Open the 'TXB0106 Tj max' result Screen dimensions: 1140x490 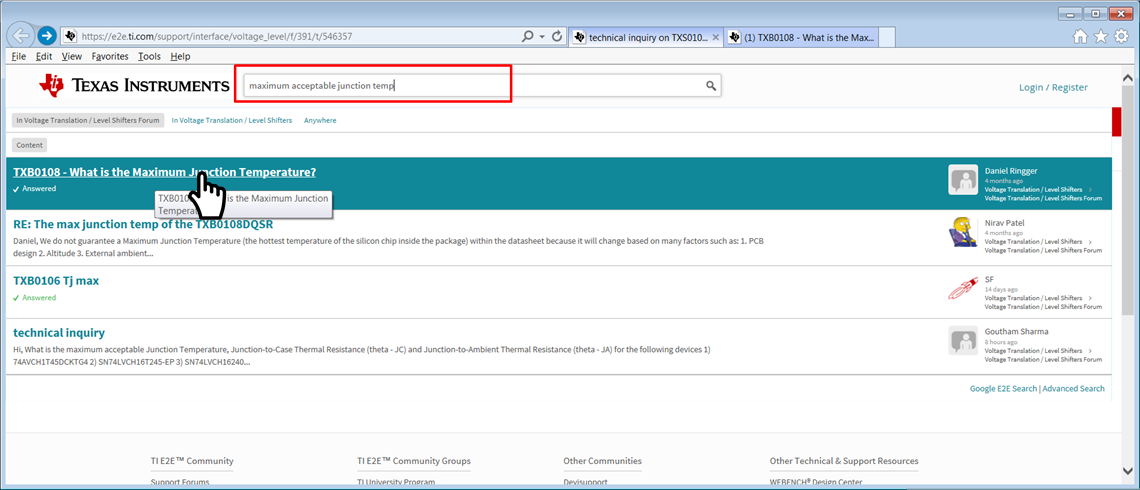pos(56,281)
